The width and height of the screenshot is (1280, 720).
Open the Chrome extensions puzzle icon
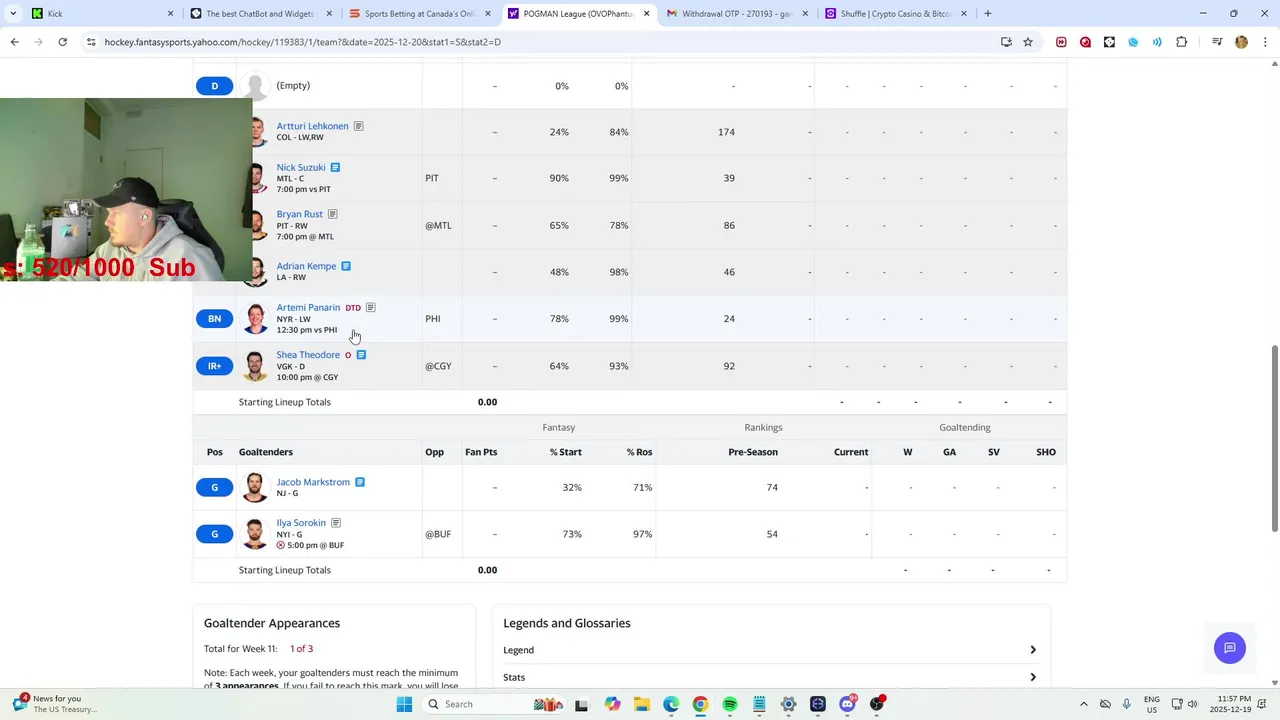[1182, 42]
